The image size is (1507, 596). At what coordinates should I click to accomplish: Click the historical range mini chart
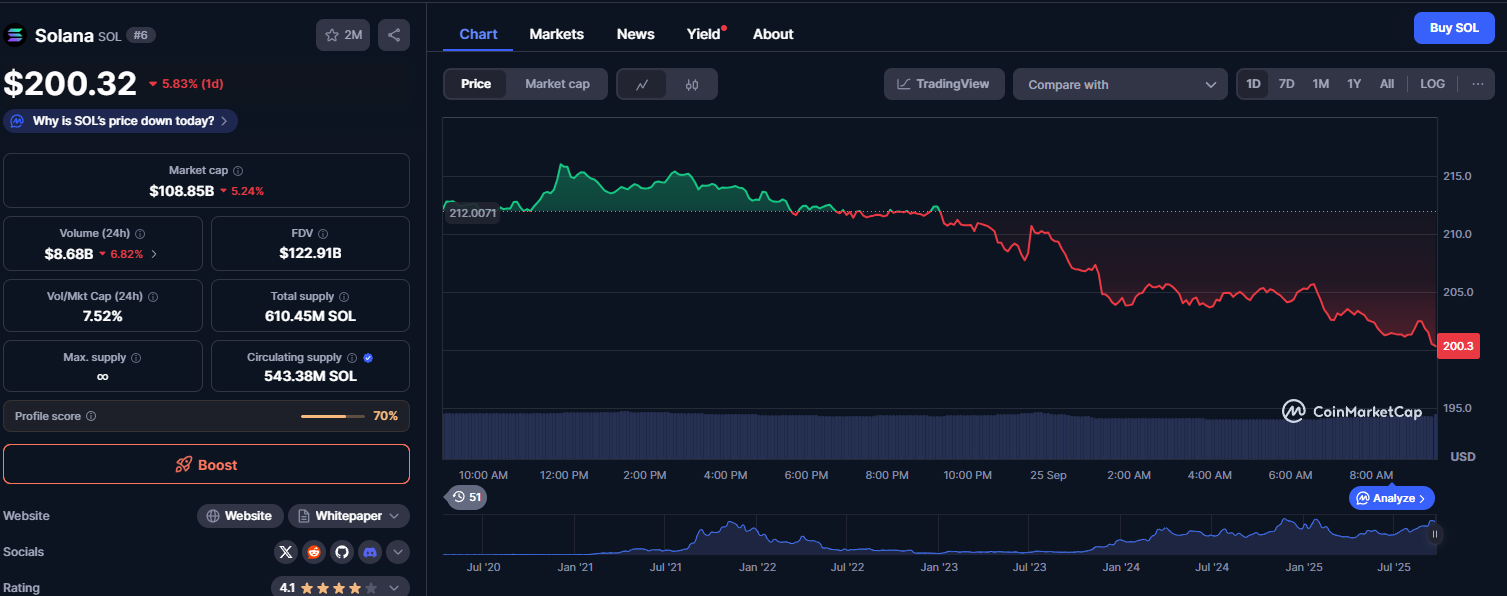[940, 535]
